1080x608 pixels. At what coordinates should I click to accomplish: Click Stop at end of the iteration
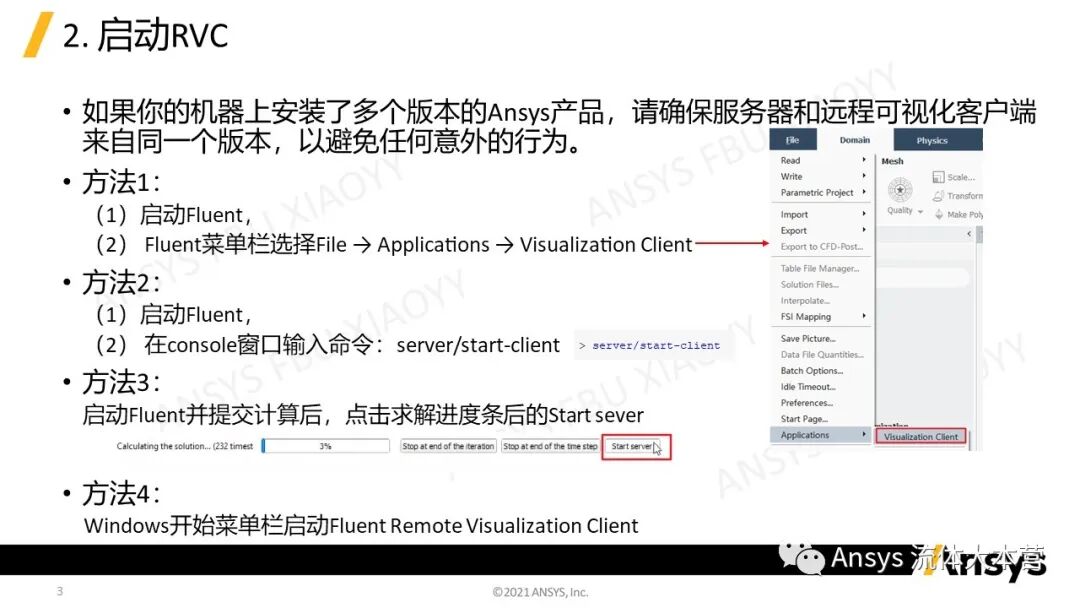click(448, 446)
